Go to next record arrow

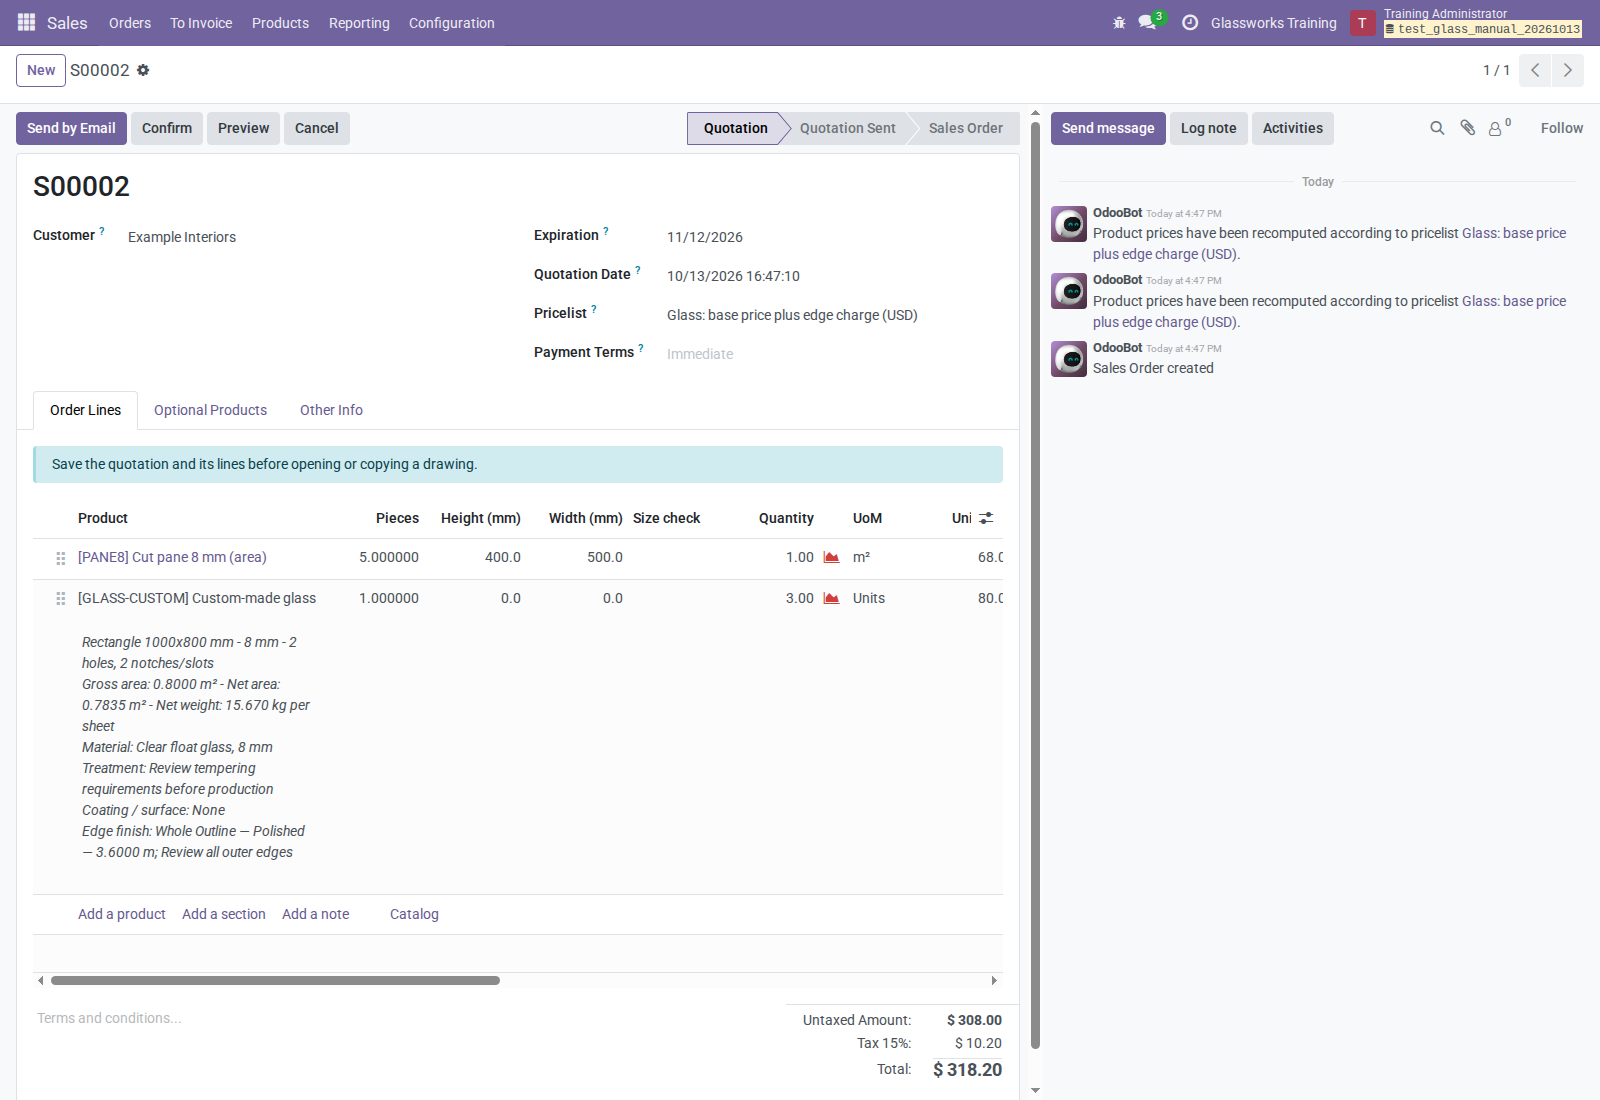(x=1568, y=70)
